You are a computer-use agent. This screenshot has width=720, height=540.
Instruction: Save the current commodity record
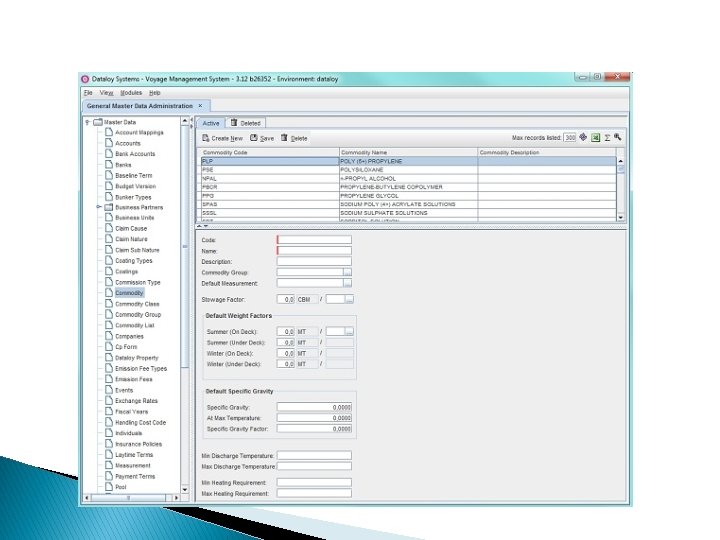click(x=262, y=138)
